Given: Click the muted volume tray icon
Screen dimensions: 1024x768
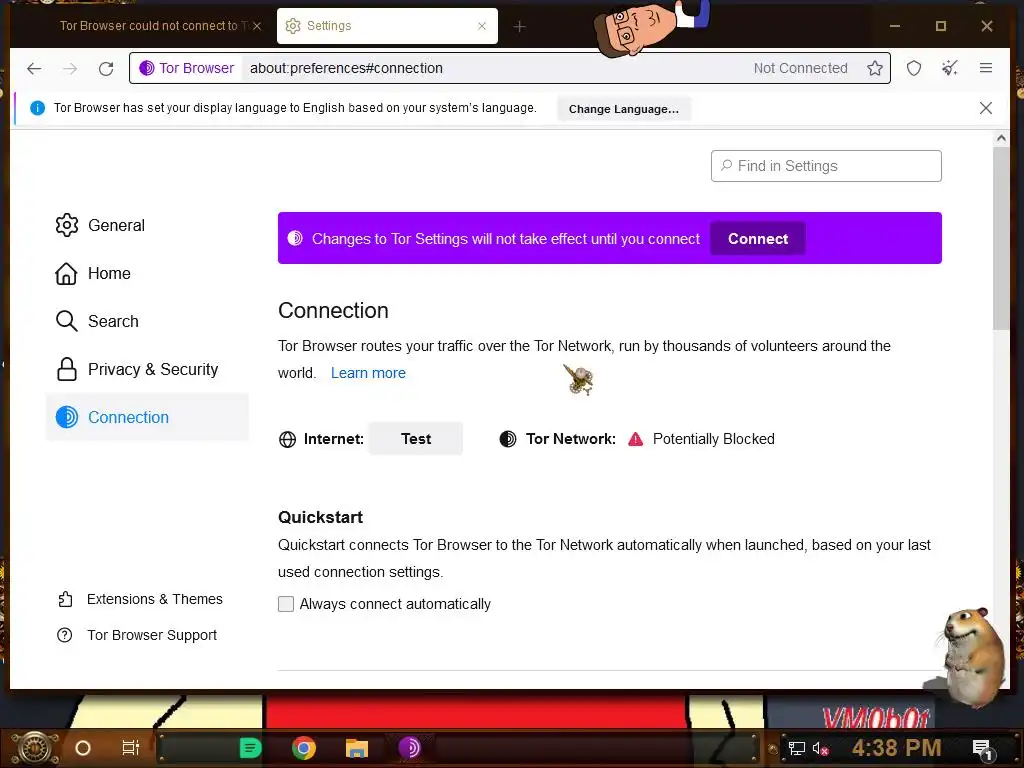Looking at the screenshot, I should tap(820, 748).
